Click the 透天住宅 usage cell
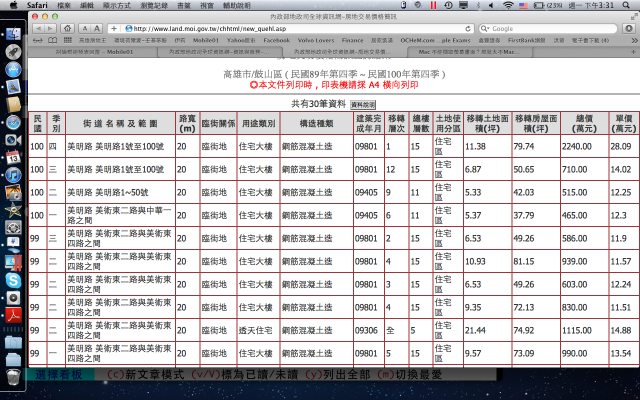The width and height of the screenshot is (640, 400). click(x=259, y=331)
